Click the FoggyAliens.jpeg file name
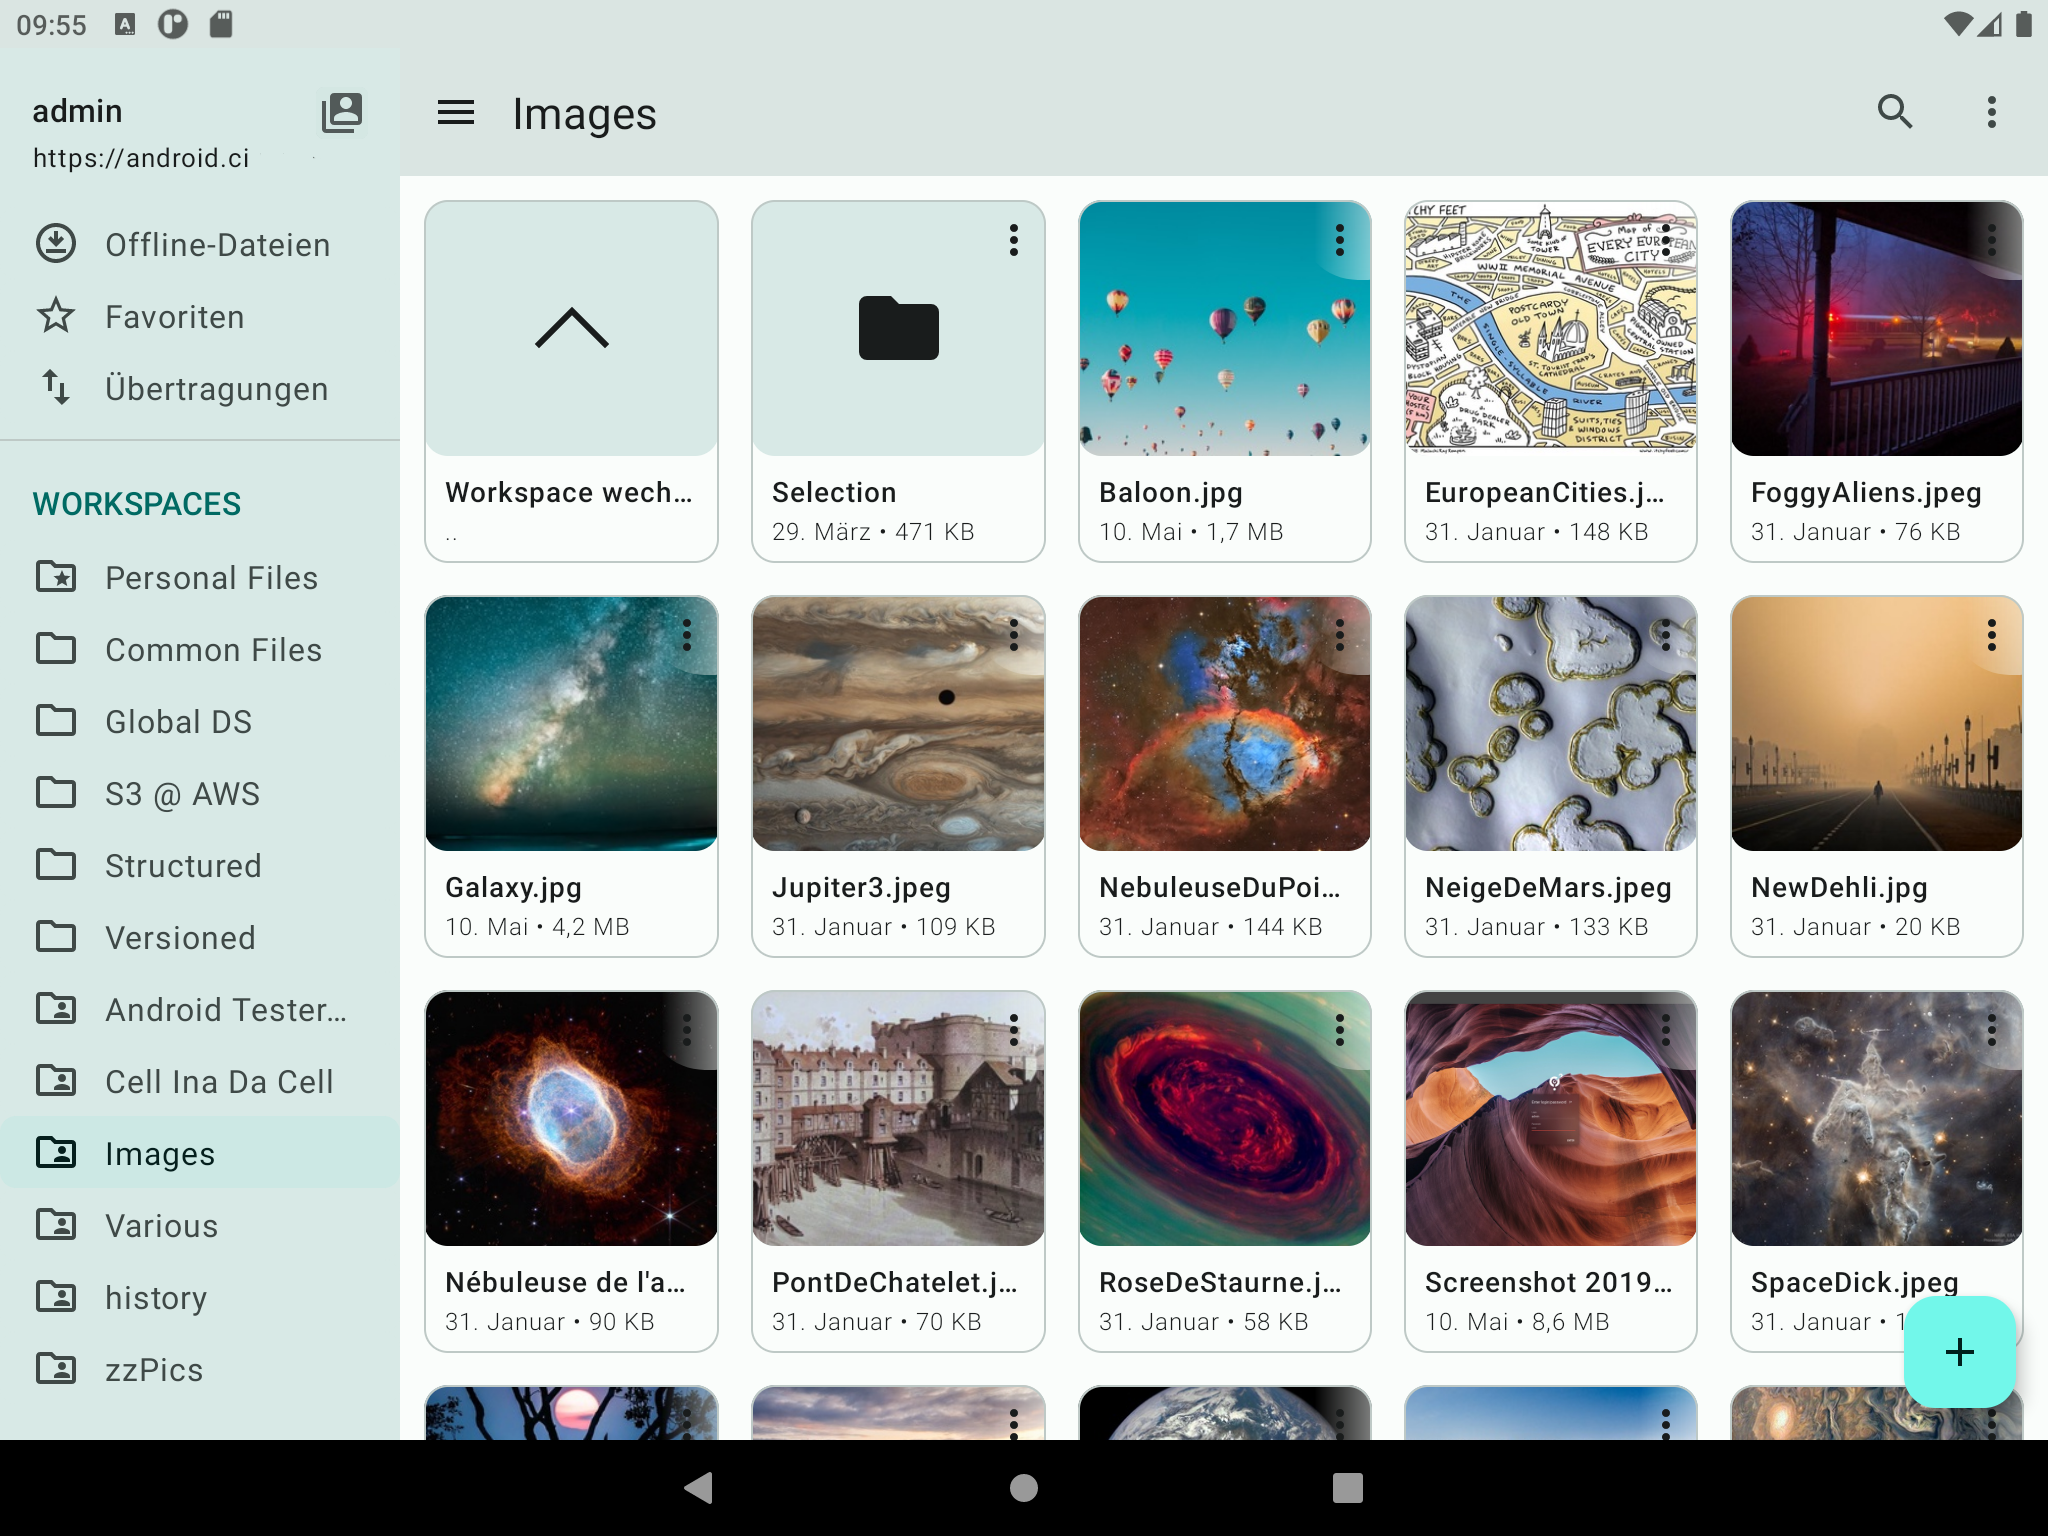 point(1866,492)
